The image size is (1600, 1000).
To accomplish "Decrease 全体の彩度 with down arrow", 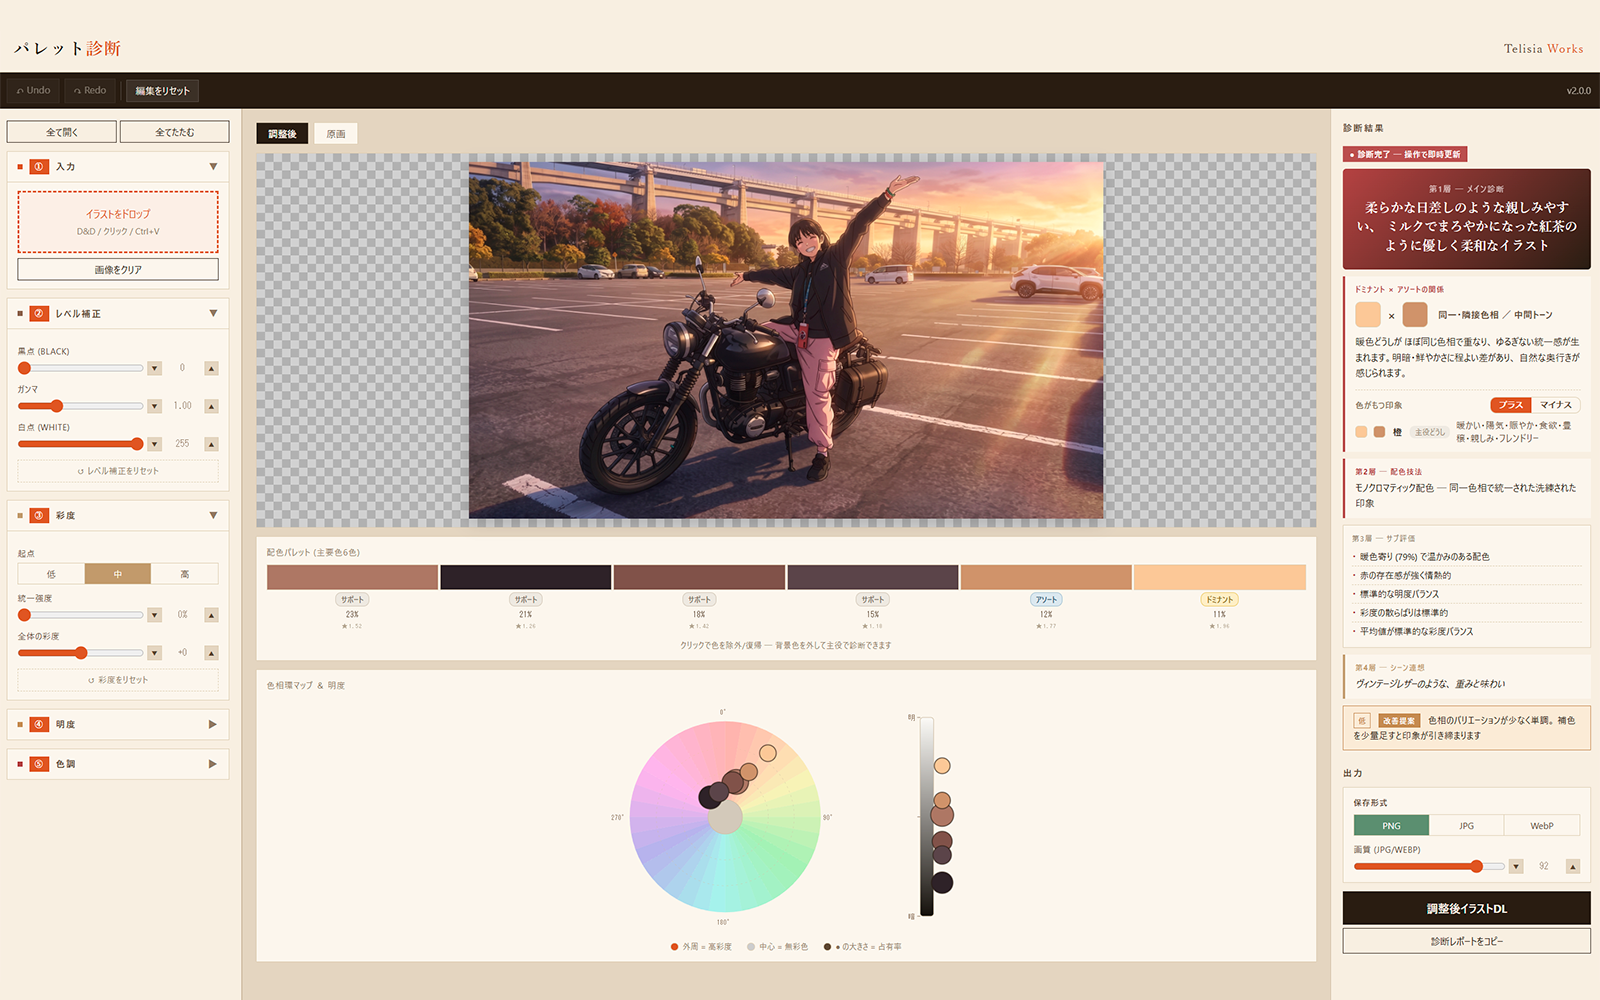I will (155, 653).
